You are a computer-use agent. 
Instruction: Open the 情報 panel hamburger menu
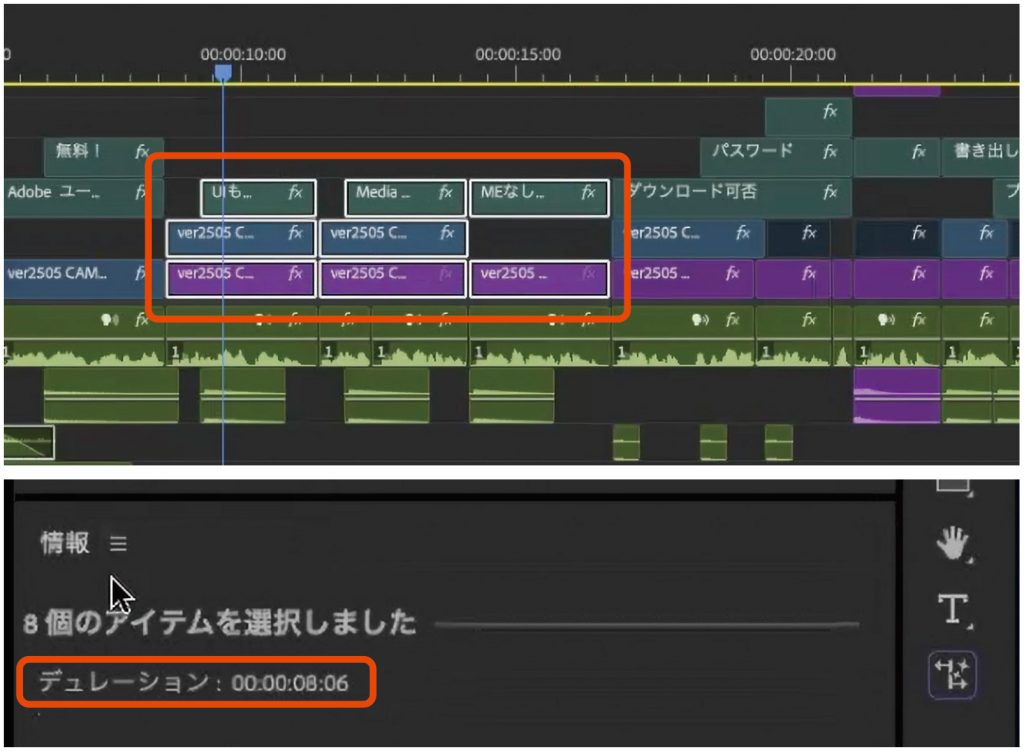(x=119, y=544)
